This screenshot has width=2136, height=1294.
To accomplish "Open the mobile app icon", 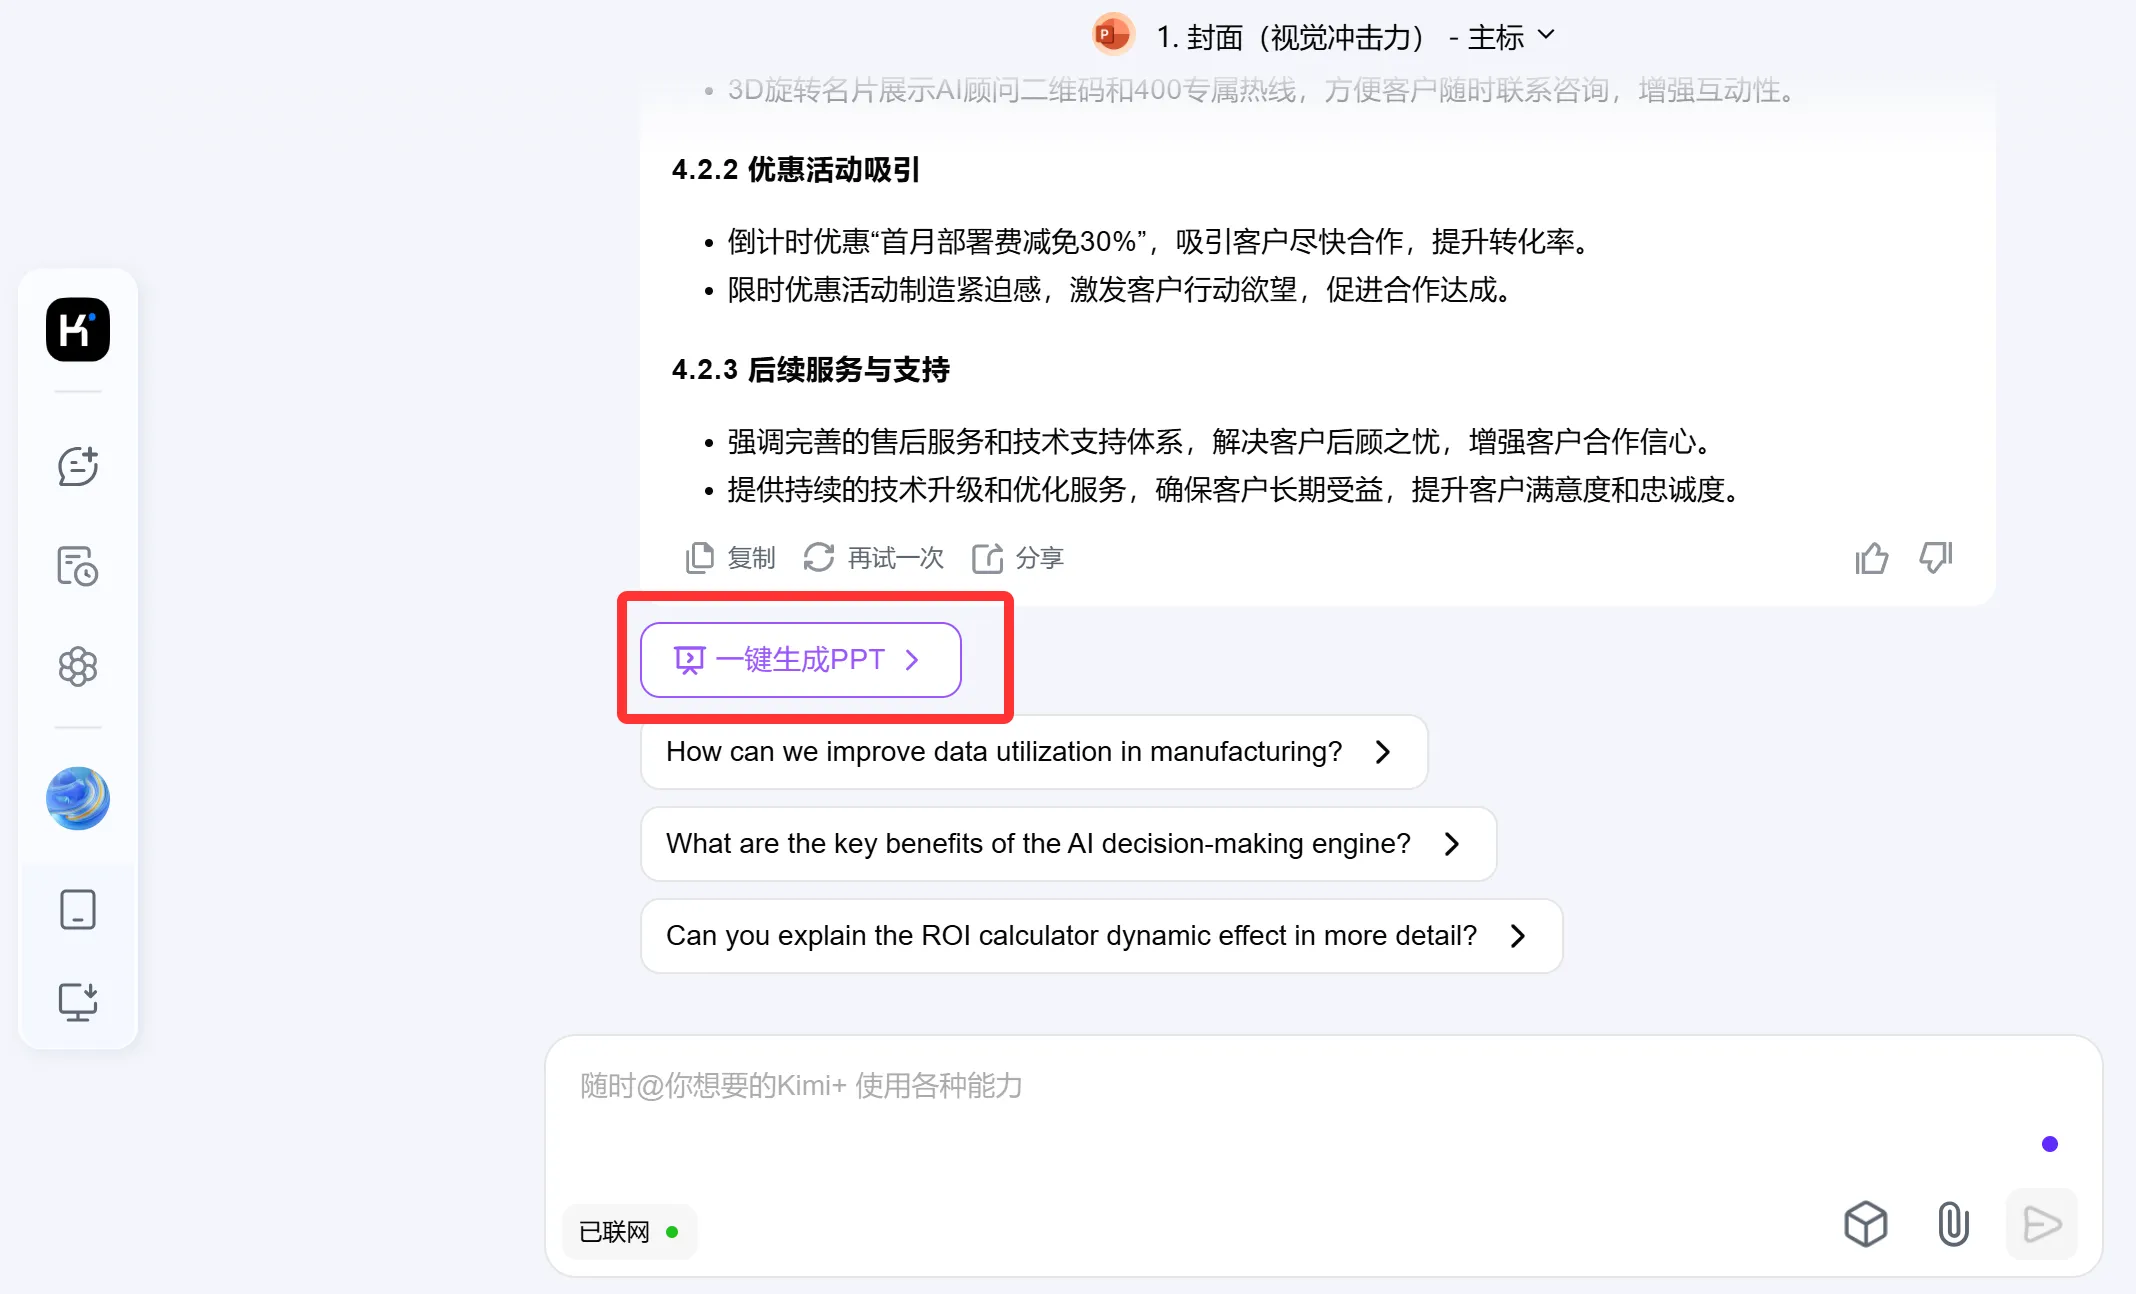I will (x=77, y=909).
